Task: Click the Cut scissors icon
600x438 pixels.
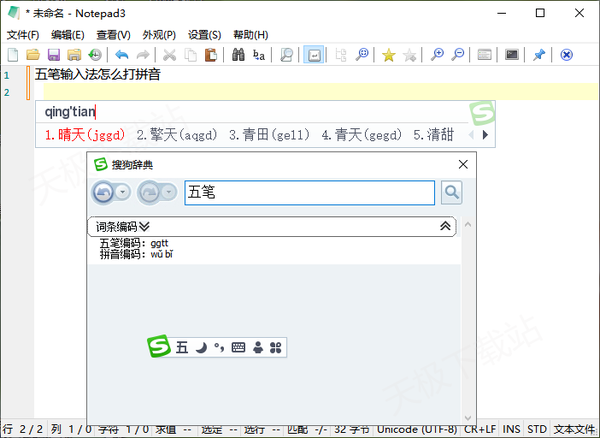Action: click(169, 55)
